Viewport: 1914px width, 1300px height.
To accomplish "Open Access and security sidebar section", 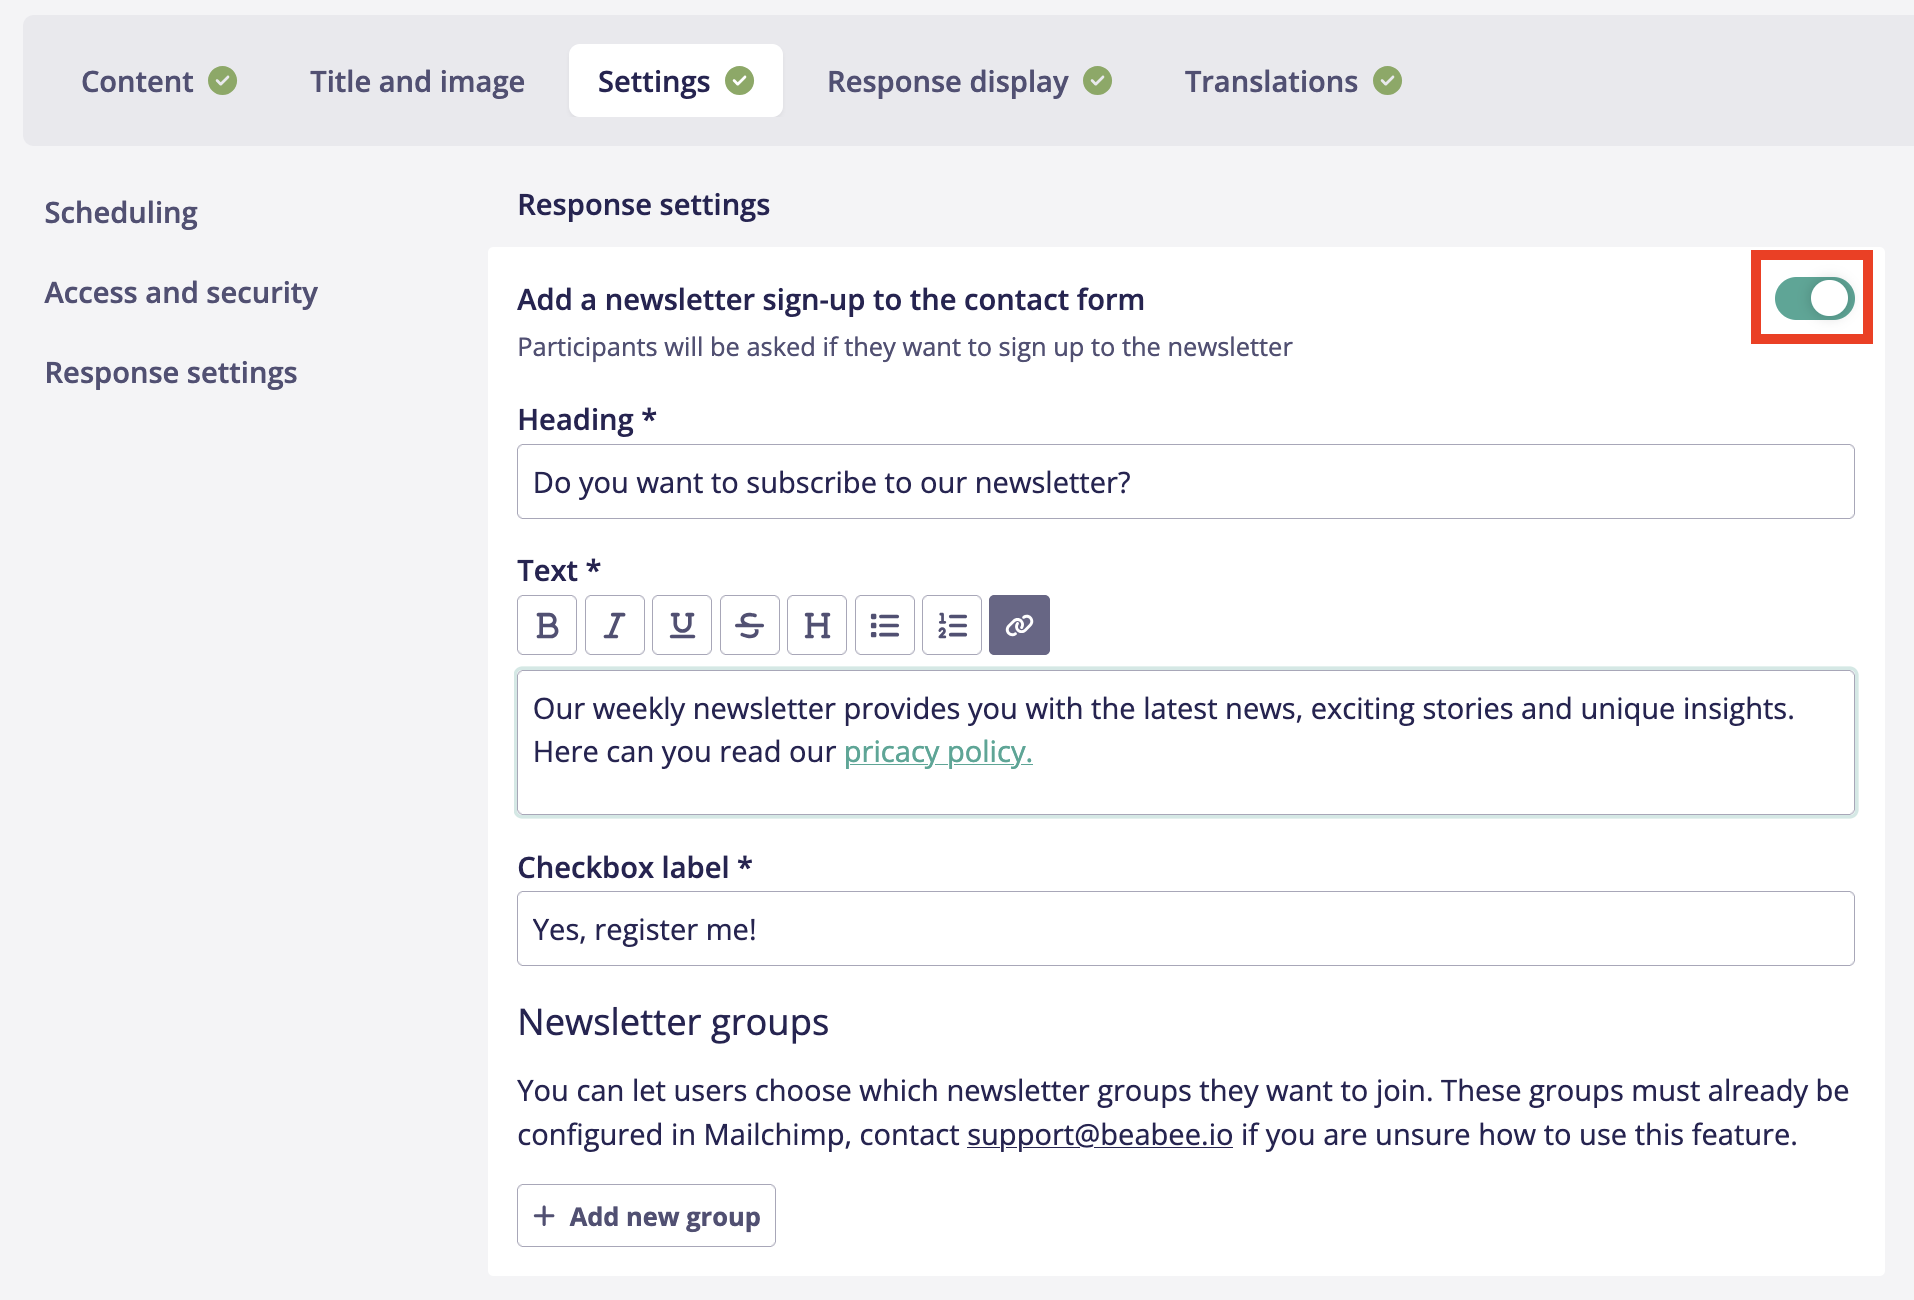I will 181,292.
